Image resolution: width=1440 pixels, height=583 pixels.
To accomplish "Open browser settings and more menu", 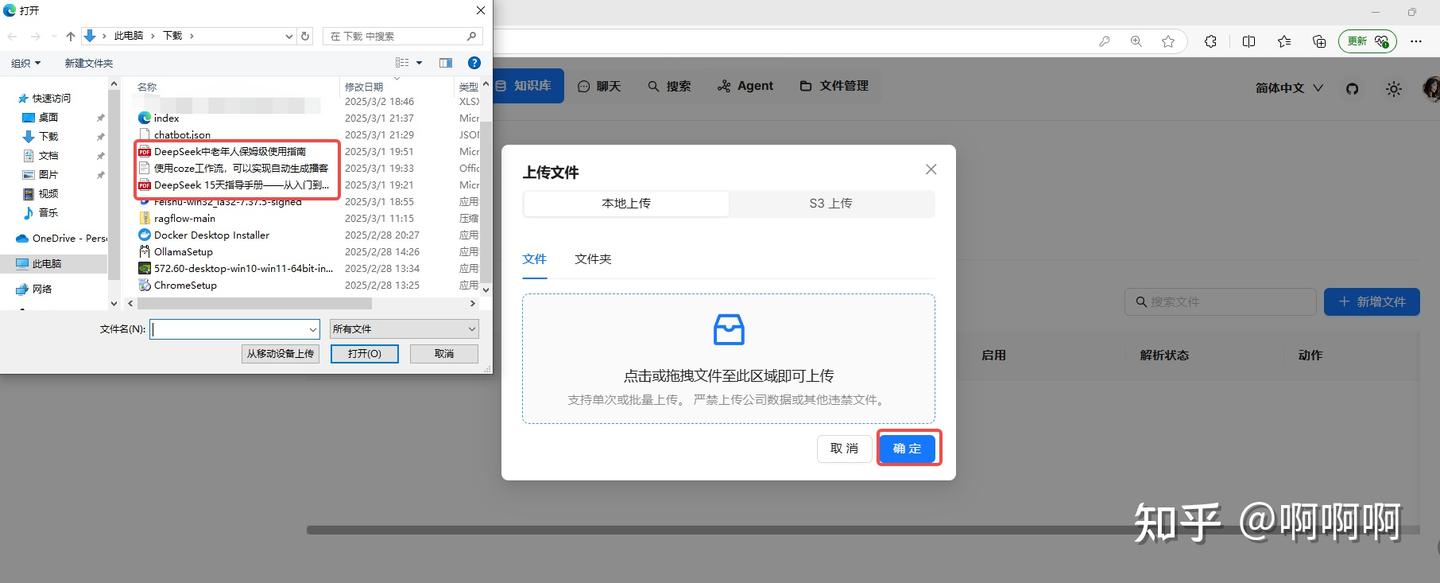I will (1416, 41).
